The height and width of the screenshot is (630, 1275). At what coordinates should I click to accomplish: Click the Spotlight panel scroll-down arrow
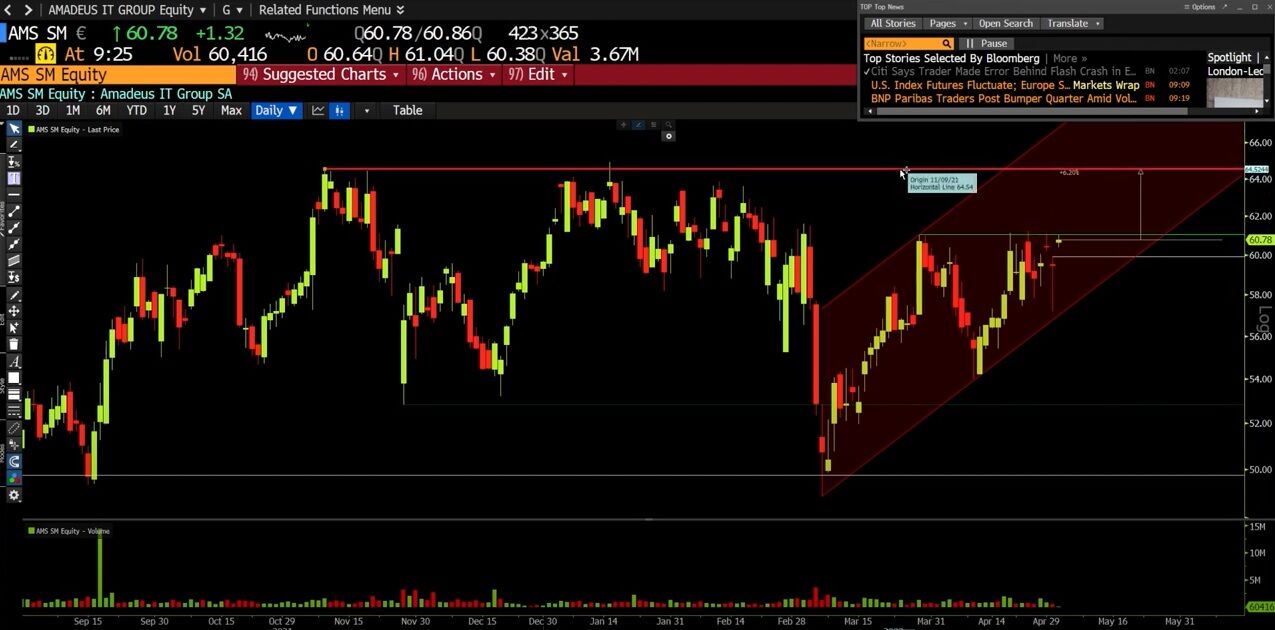coord(1267,101)
